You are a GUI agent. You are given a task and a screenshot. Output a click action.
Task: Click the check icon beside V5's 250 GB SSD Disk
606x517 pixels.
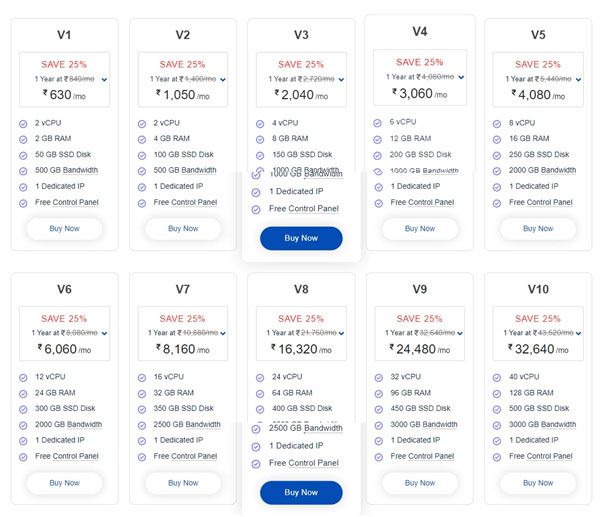[x=497, y=155]
